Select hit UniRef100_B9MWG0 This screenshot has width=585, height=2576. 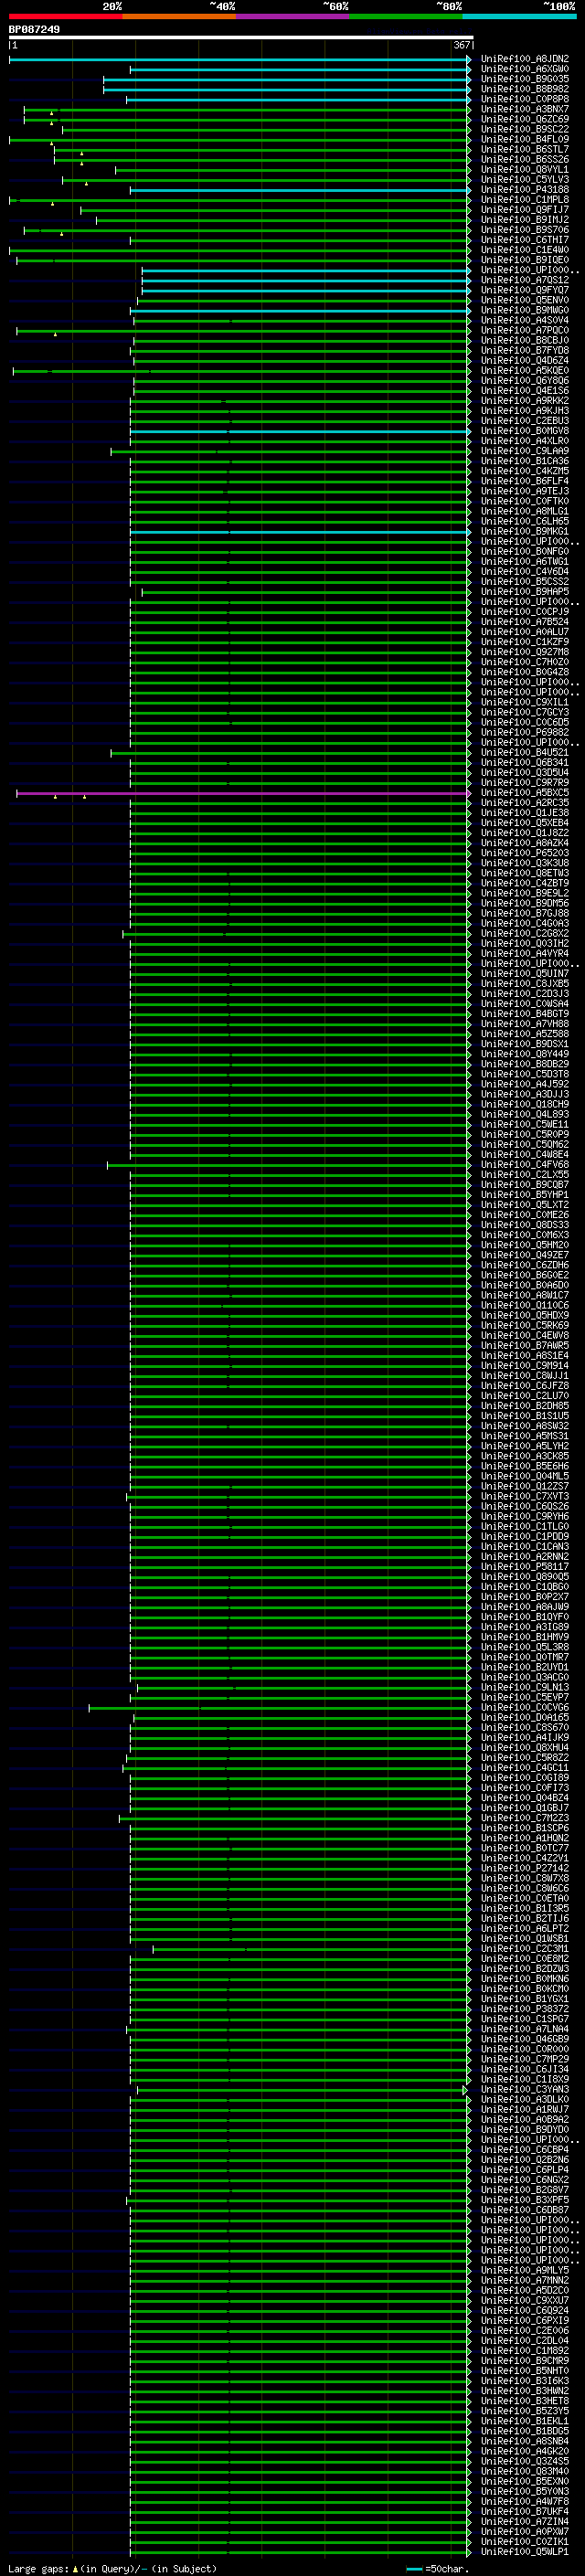tap(525, 310)
